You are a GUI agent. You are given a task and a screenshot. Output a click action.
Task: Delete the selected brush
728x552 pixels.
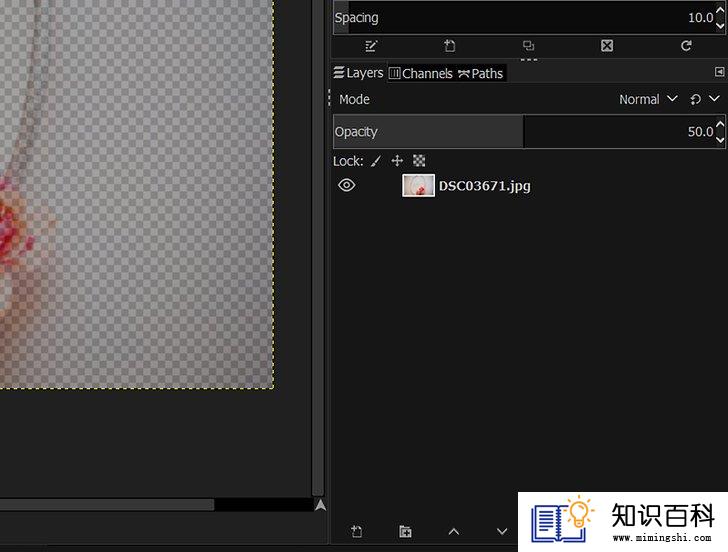(607, 46)
